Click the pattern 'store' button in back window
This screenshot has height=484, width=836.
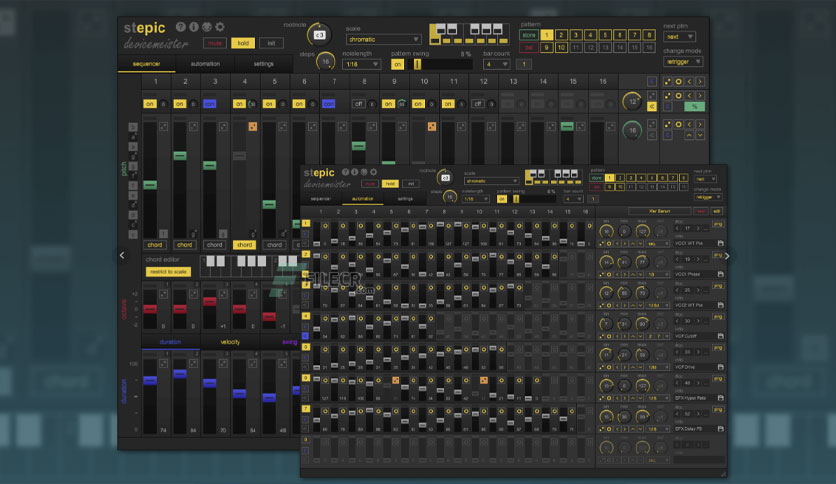point(528,35)
